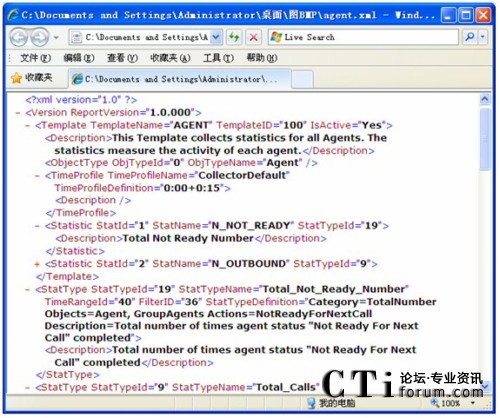The height and width of the screenshot is (418, 500).
Task: Click the Forward navigation arrow
Action: click(x=40, y=37)
